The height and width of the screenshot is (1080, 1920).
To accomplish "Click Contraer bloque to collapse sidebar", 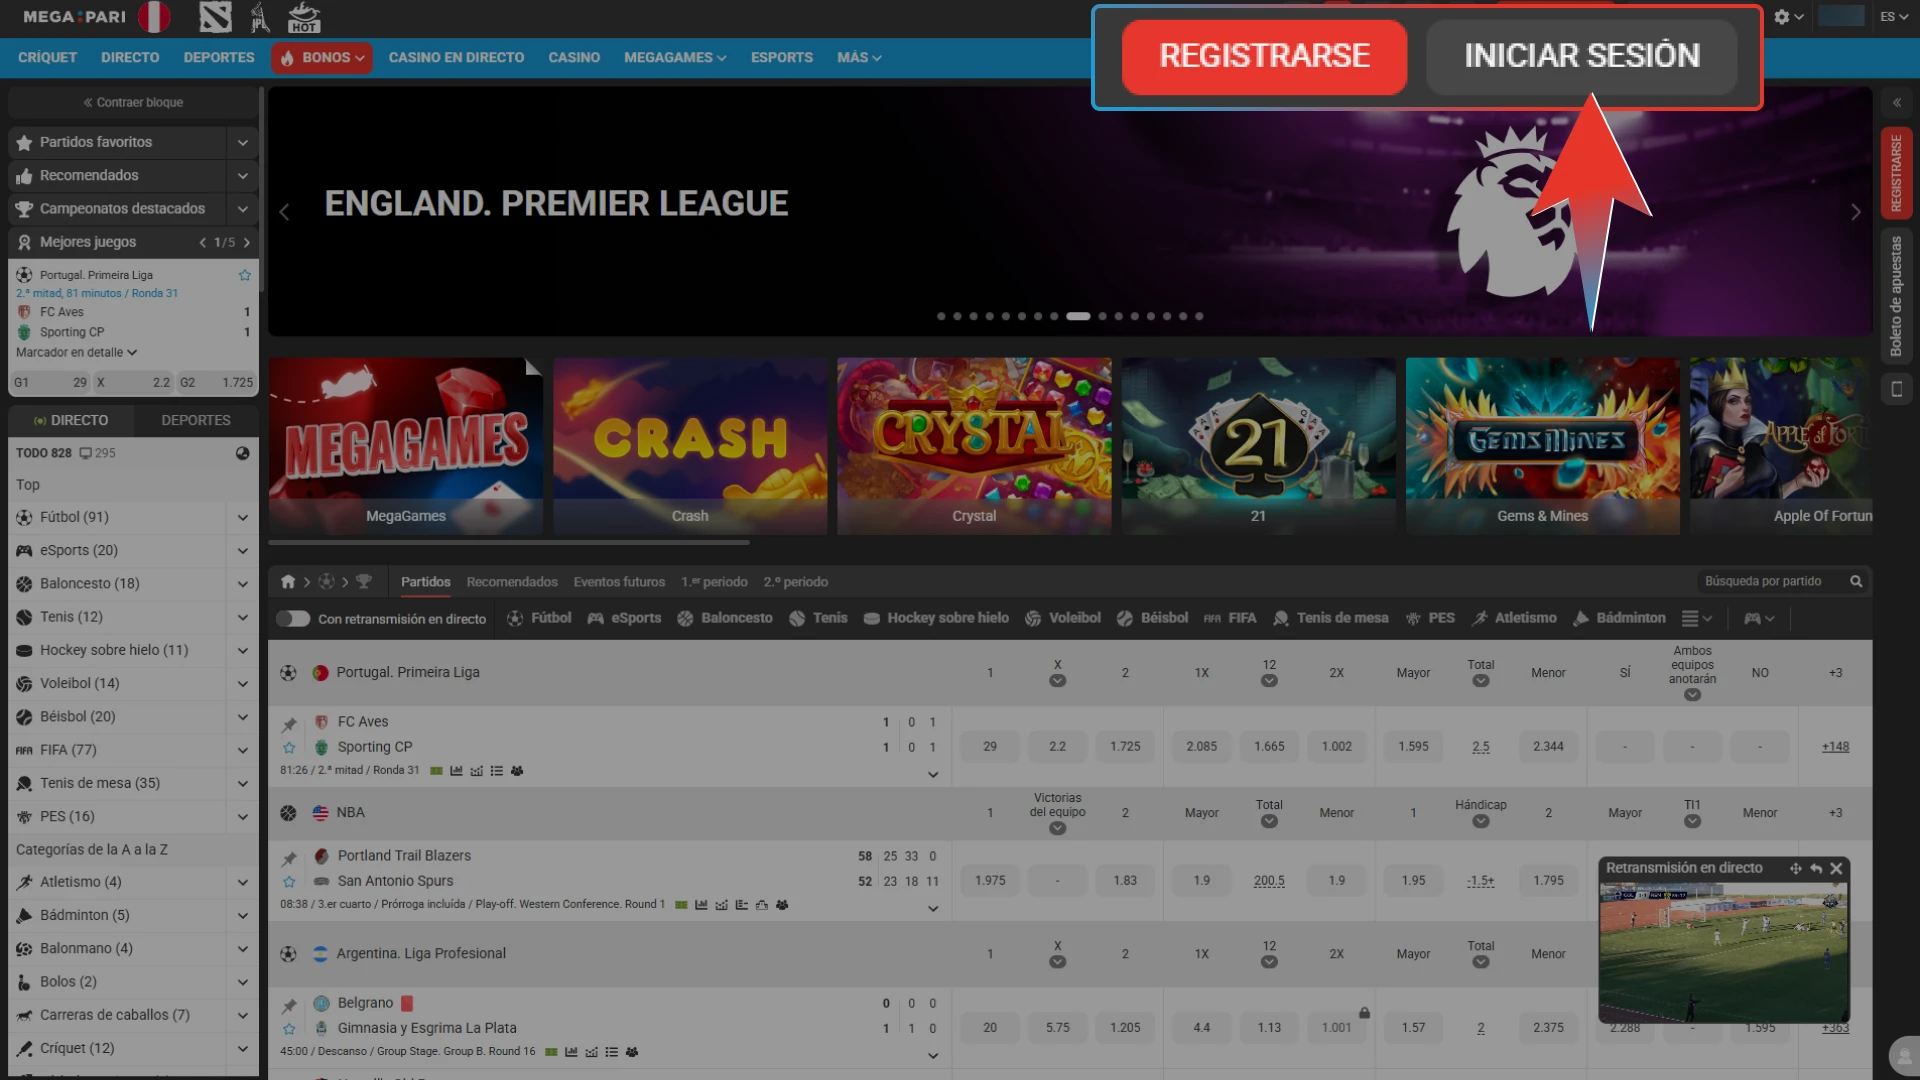I will (x=133, y=103).
